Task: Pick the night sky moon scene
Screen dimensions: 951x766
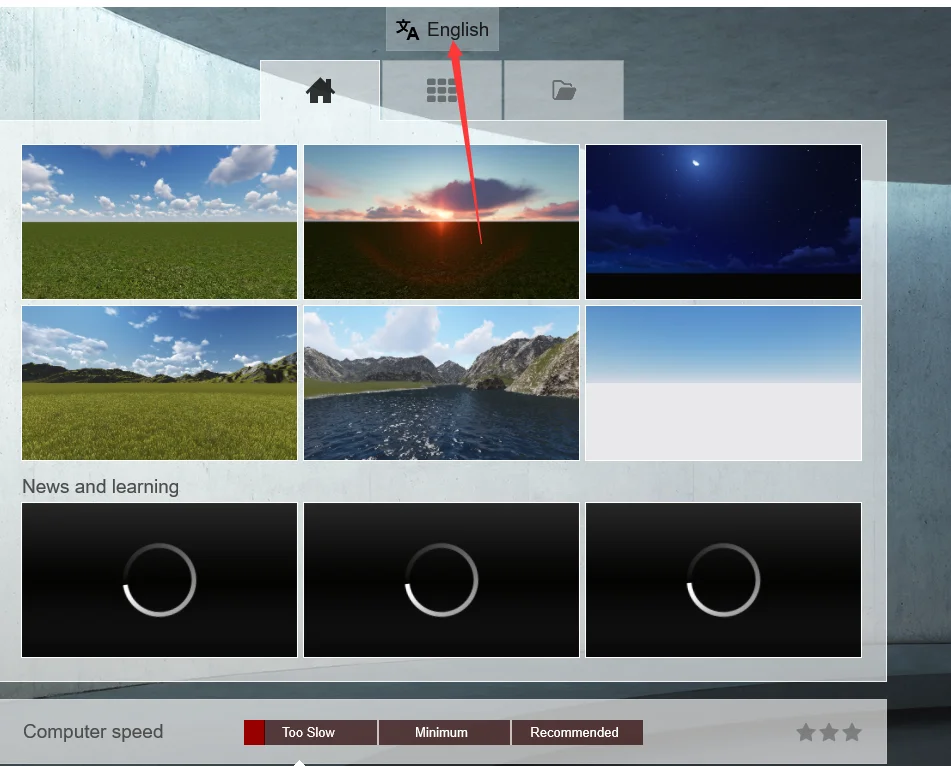Action: click(724, 222)
